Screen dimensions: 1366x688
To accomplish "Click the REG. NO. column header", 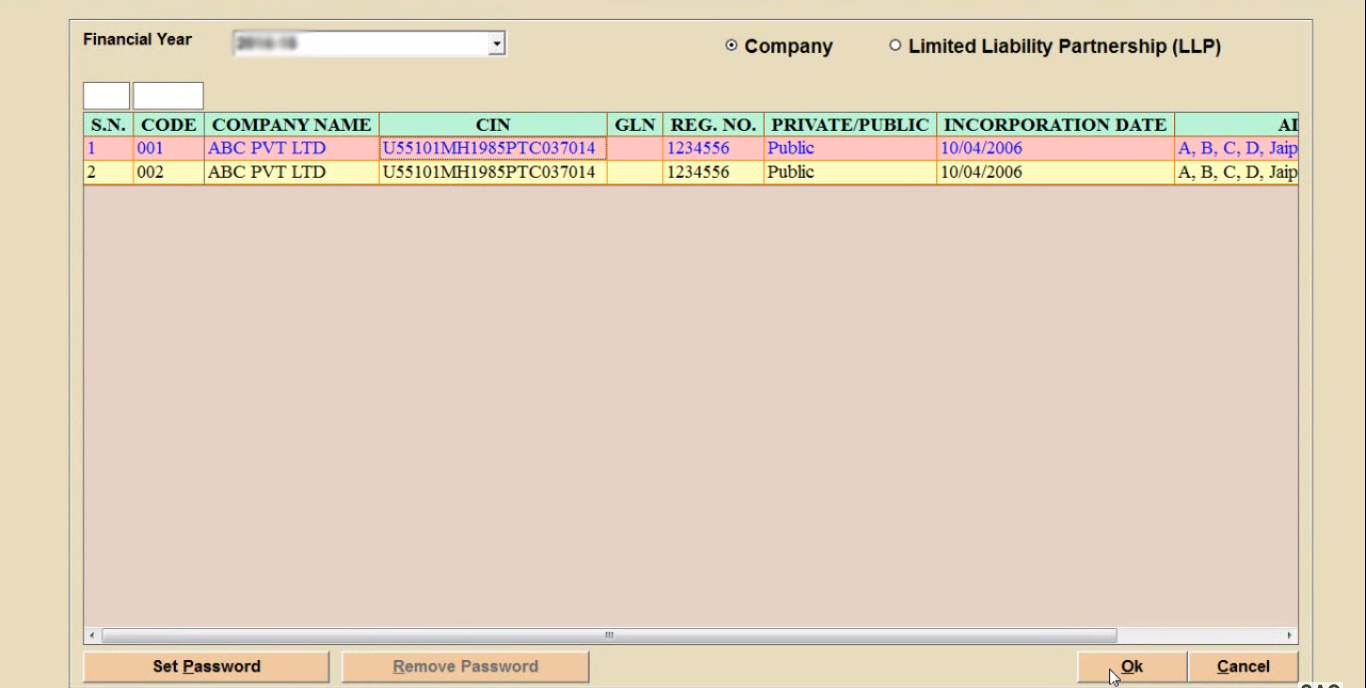I will tap(713, 125).
